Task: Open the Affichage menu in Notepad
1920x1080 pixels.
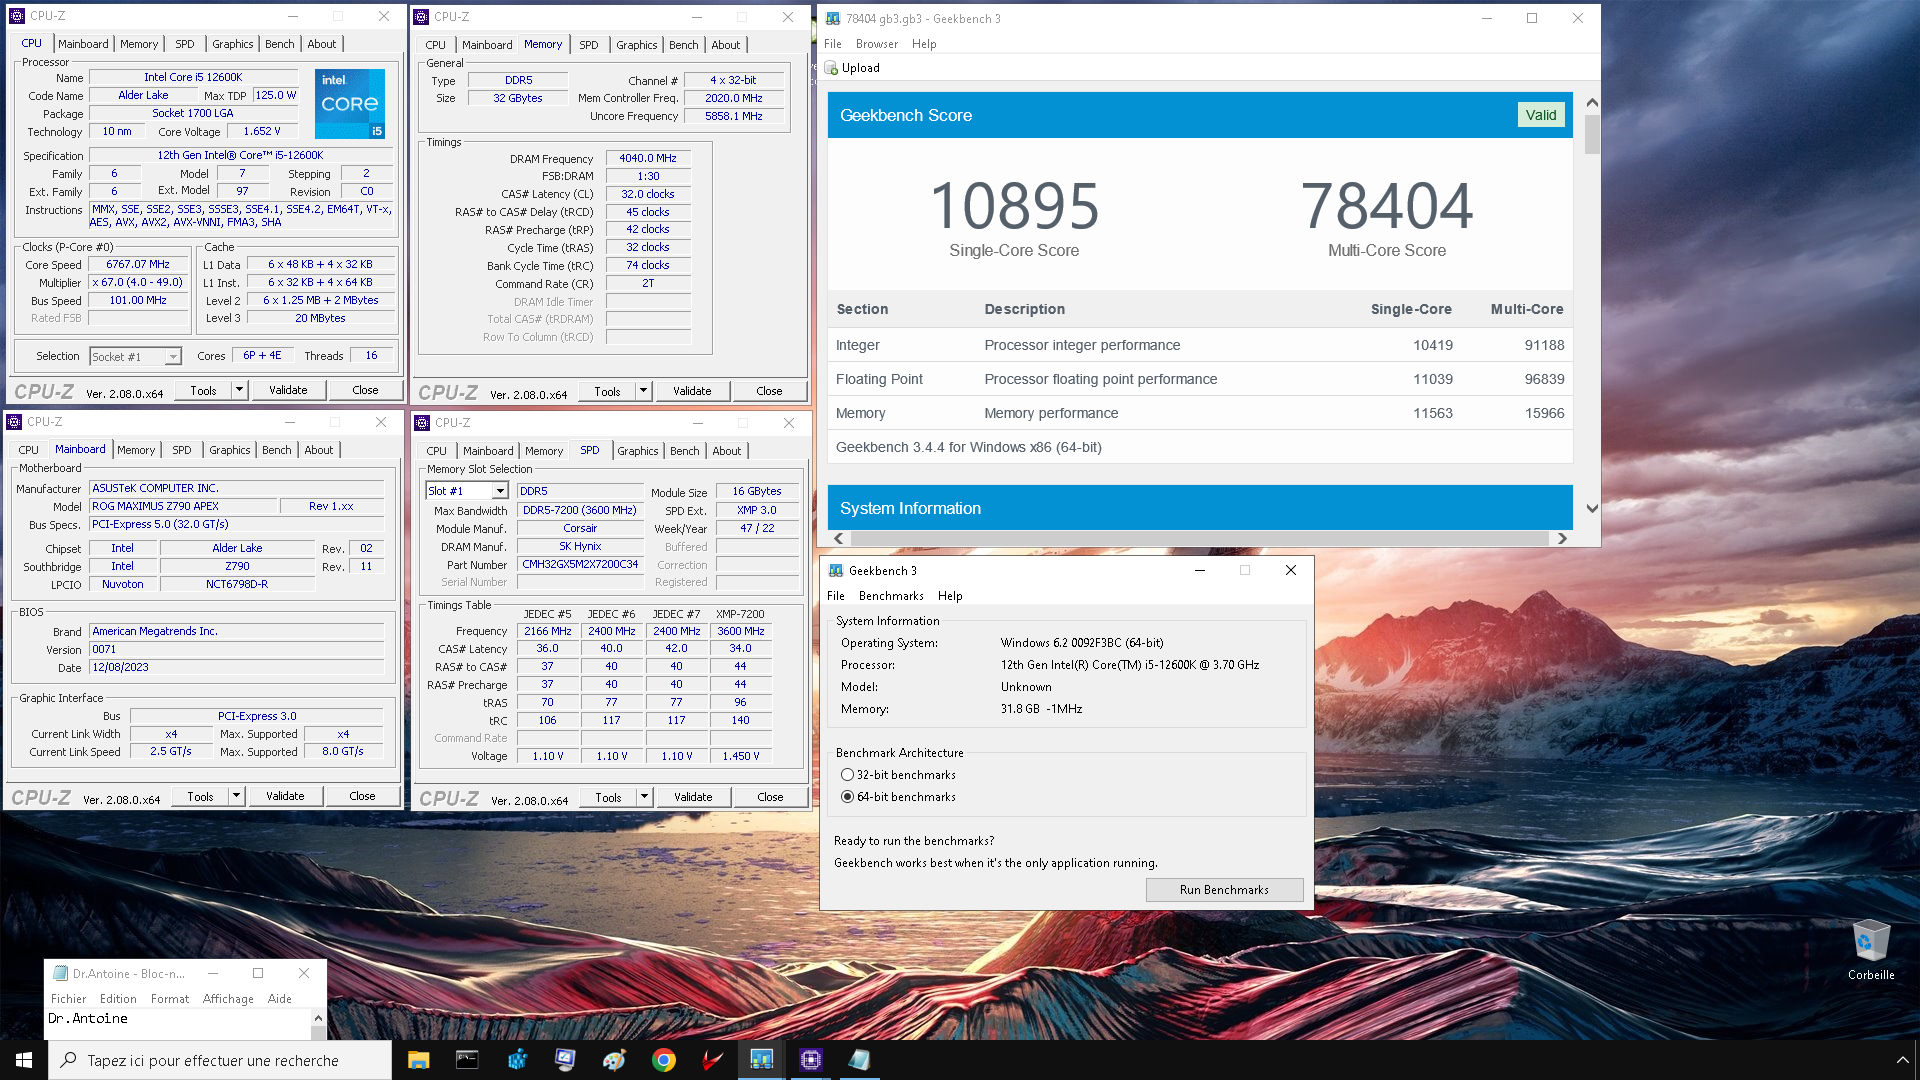Action: click(228, 999)
